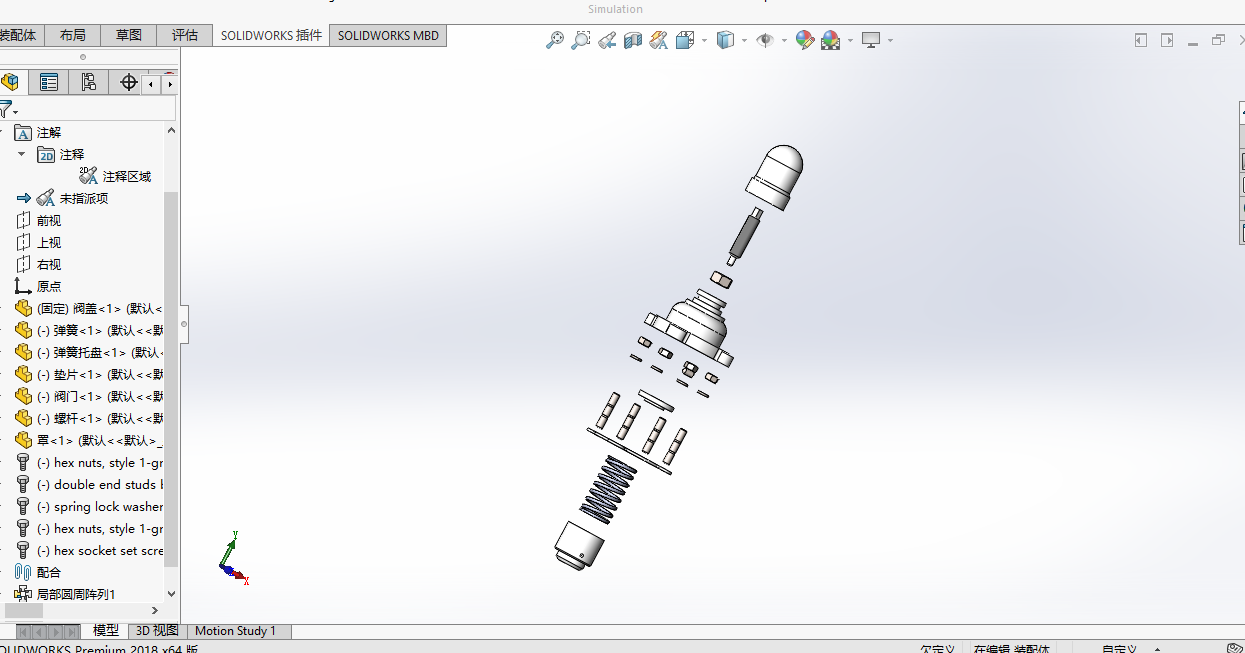
Task: Open the DisplayManager panel icon
Action: 88,81
